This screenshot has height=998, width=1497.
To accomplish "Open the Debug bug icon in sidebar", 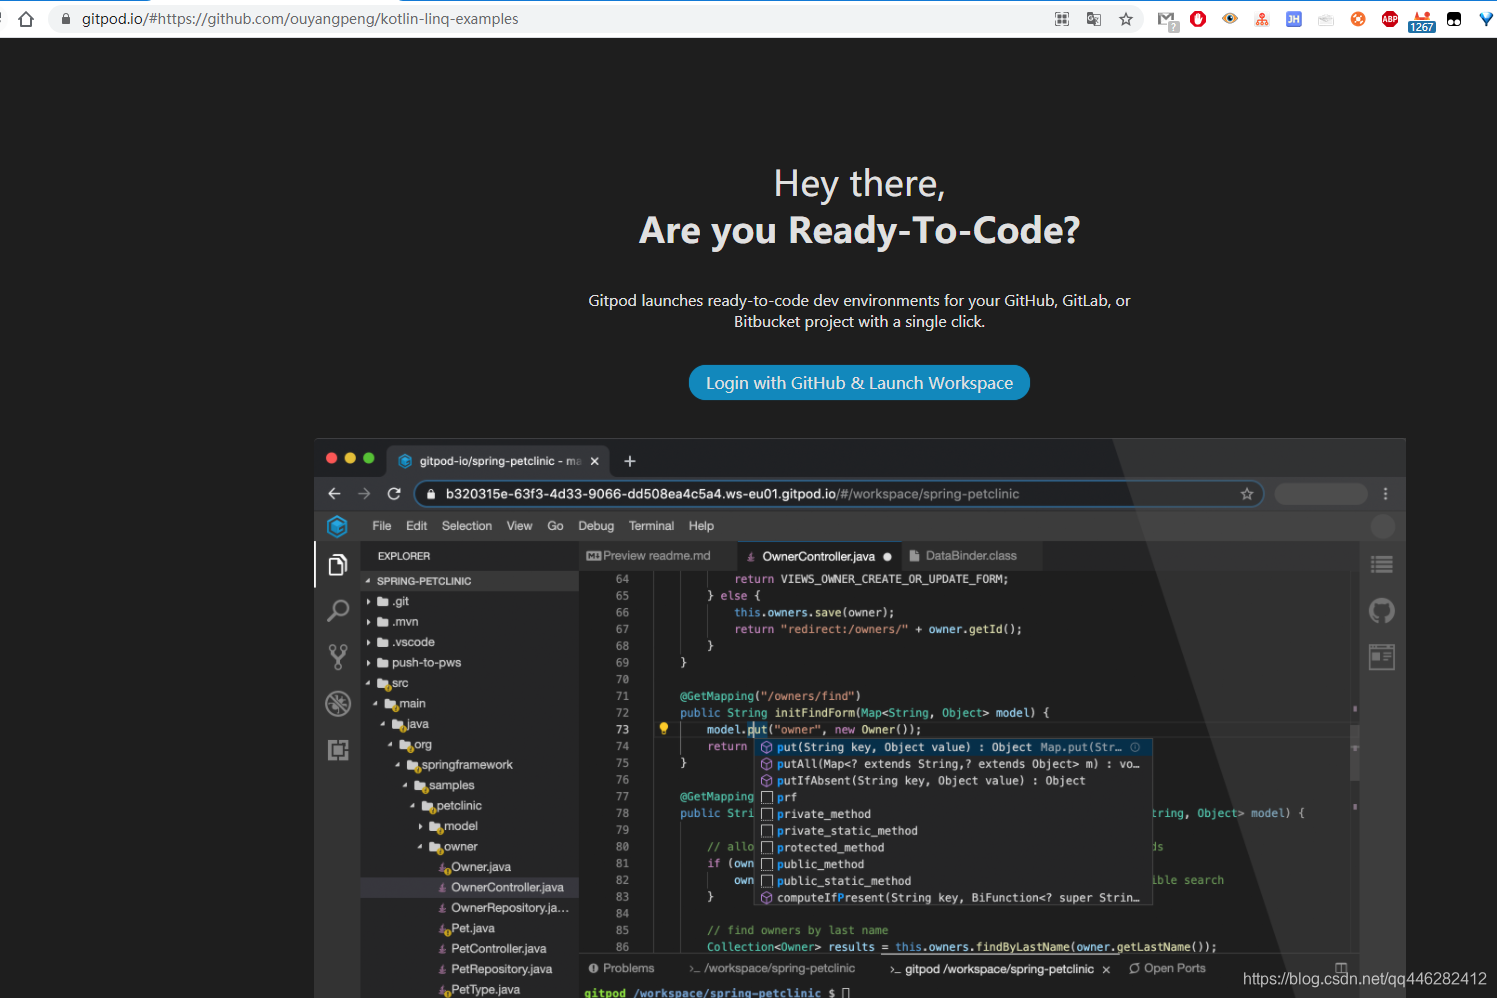I will point(338,703).
